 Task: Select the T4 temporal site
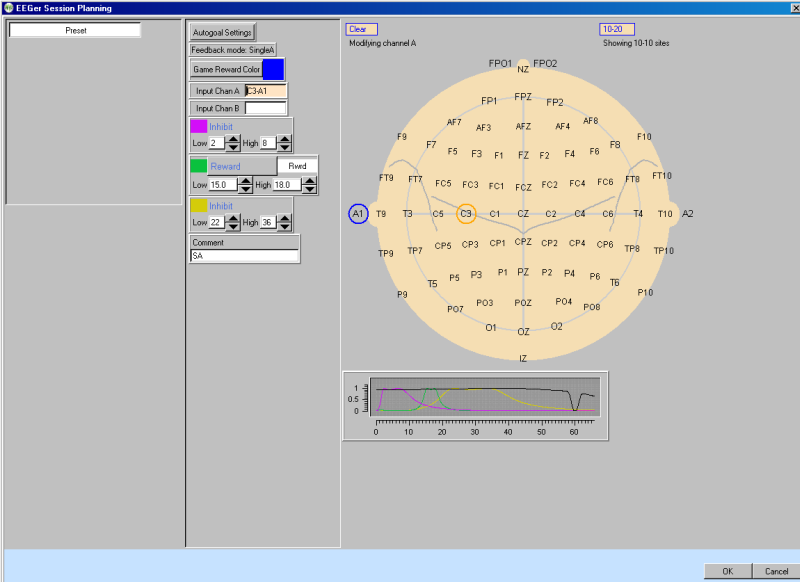click(x=638, y=214)
